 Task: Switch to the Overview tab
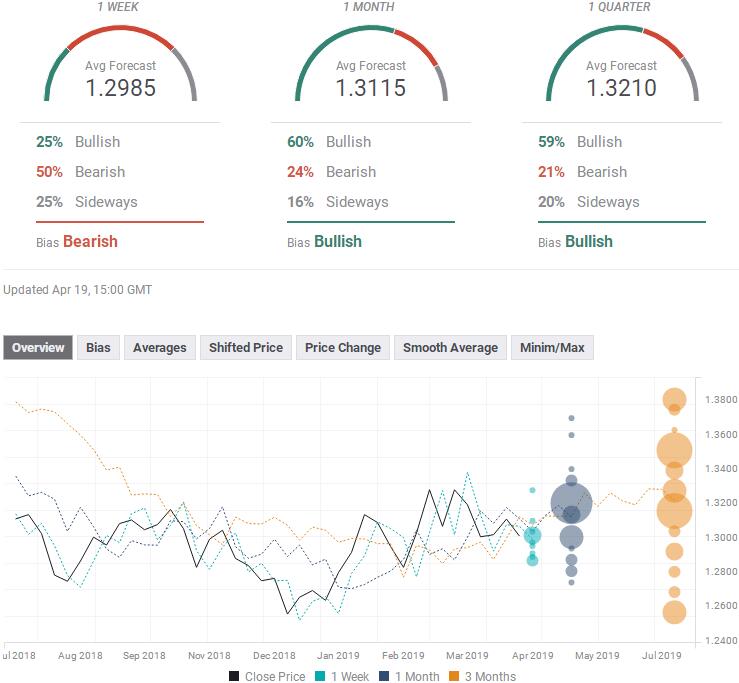(38, 348)
